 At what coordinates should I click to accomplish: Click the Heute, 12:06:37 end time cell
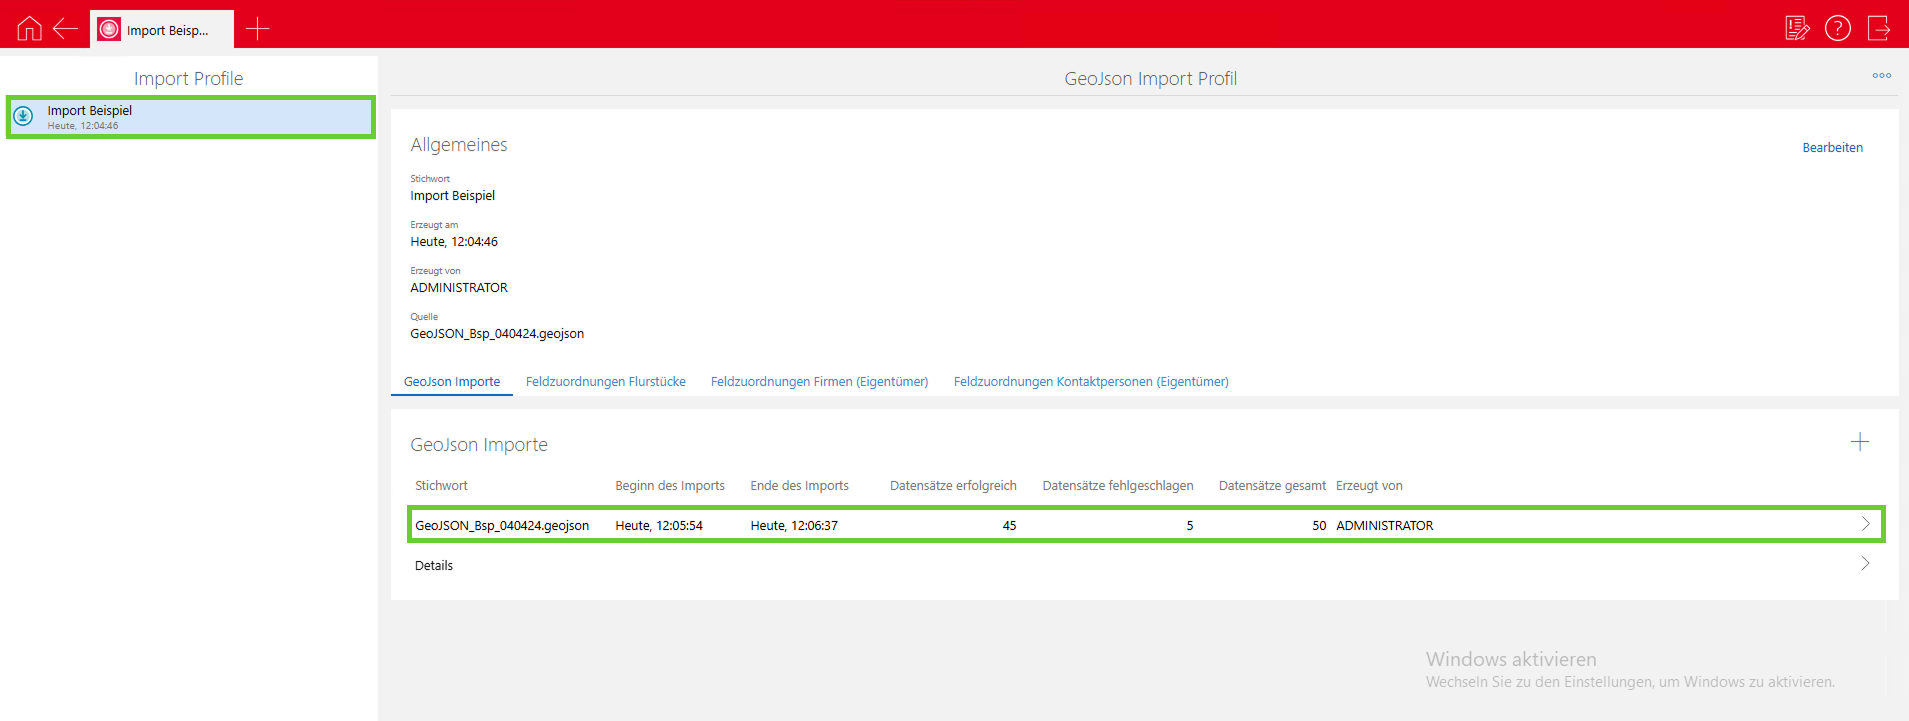pos(794,526)
